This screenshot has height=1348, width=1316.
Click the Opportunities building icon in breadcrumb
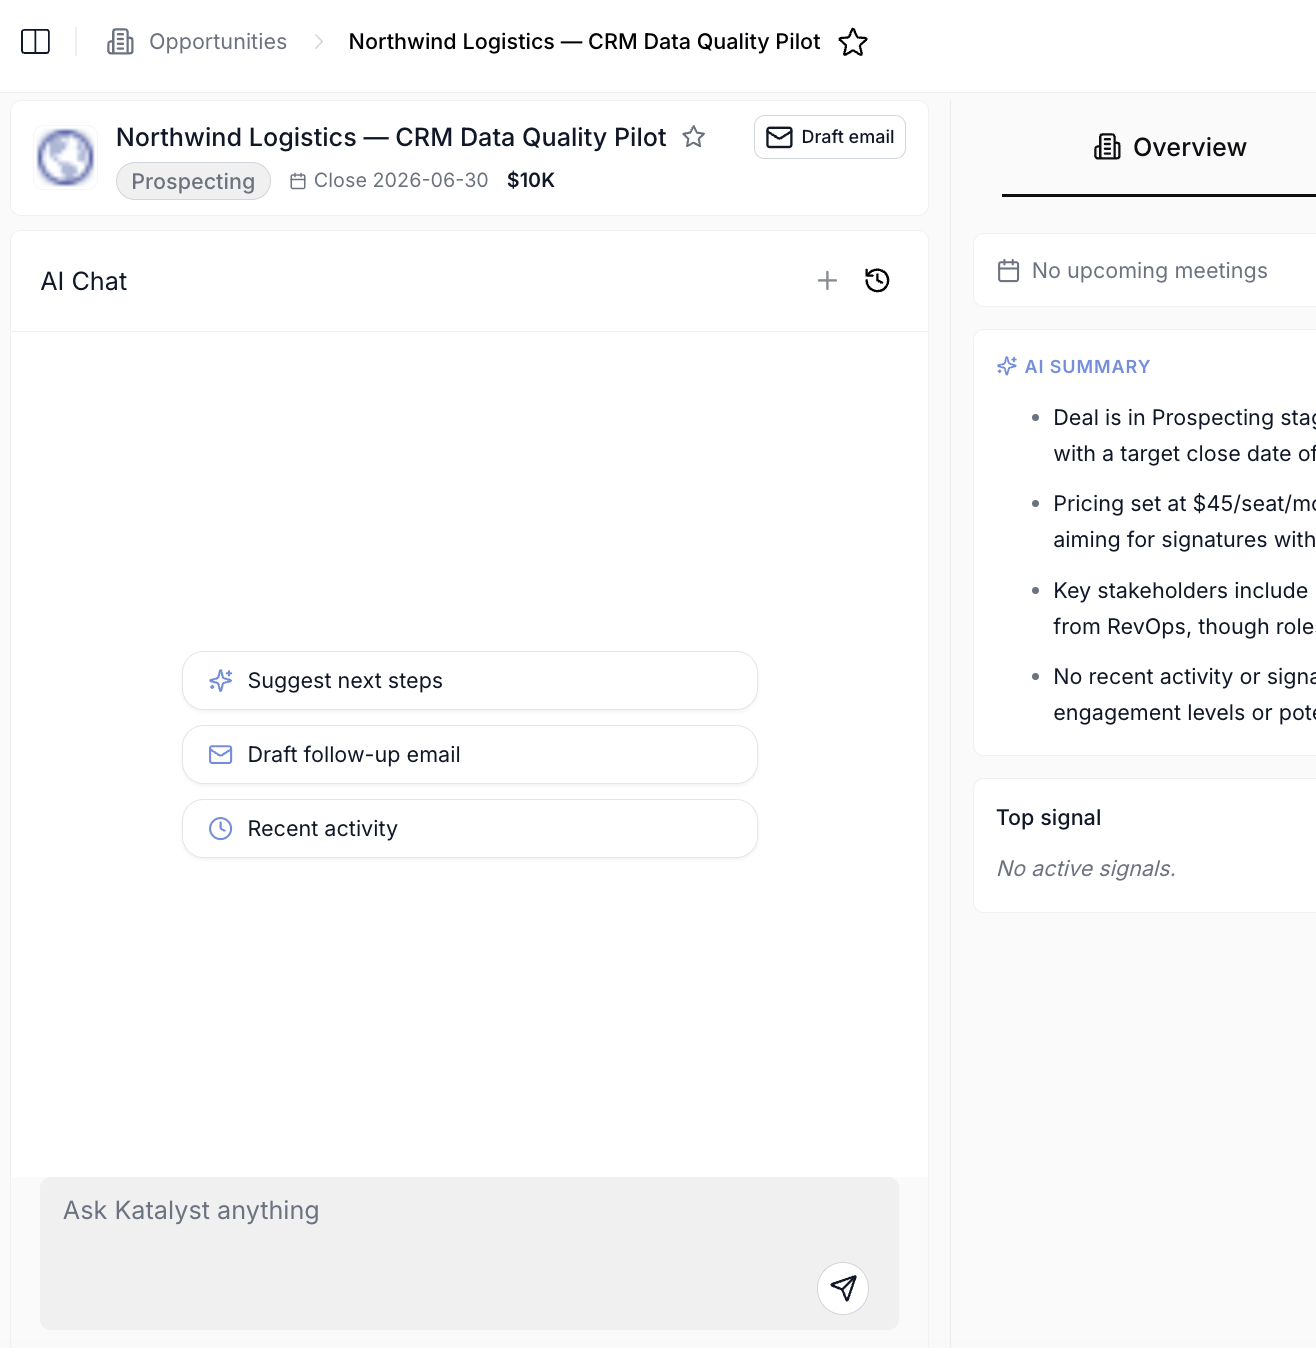coord(120,42)
